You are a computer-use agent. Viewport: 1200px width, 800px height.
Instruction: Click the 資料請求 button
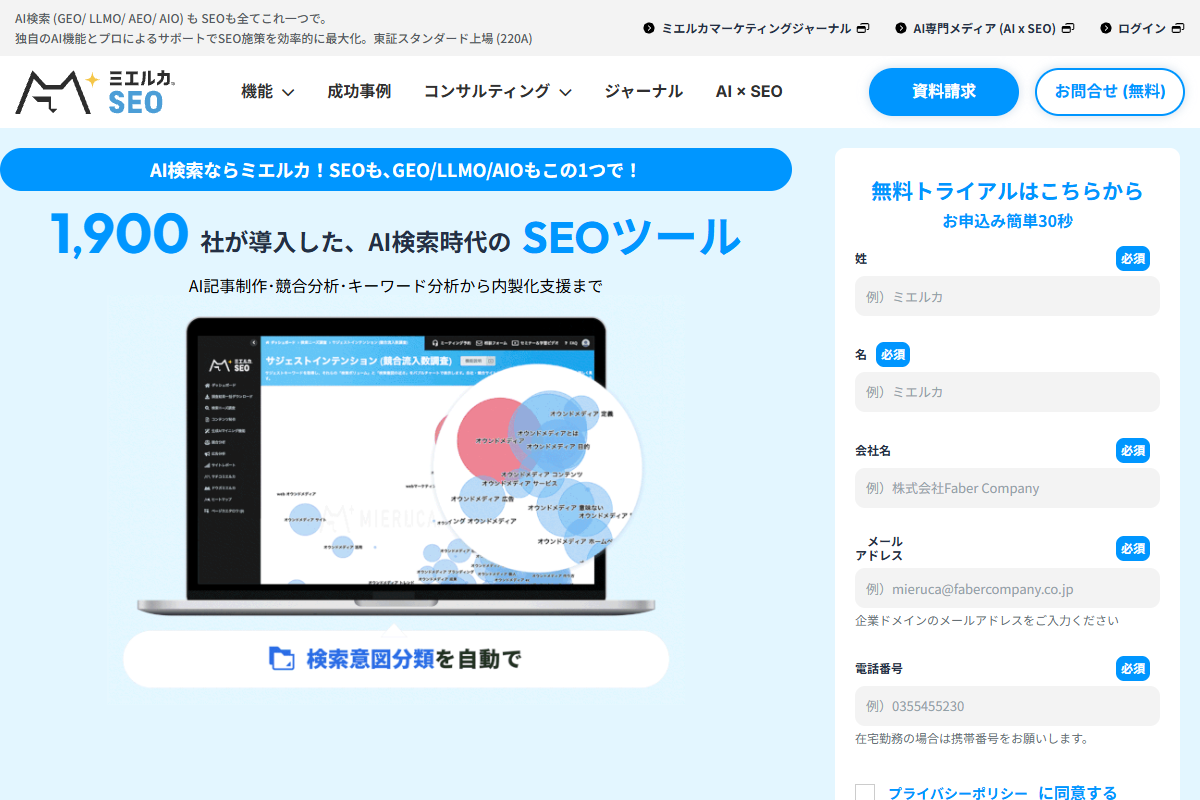(944, 92)
